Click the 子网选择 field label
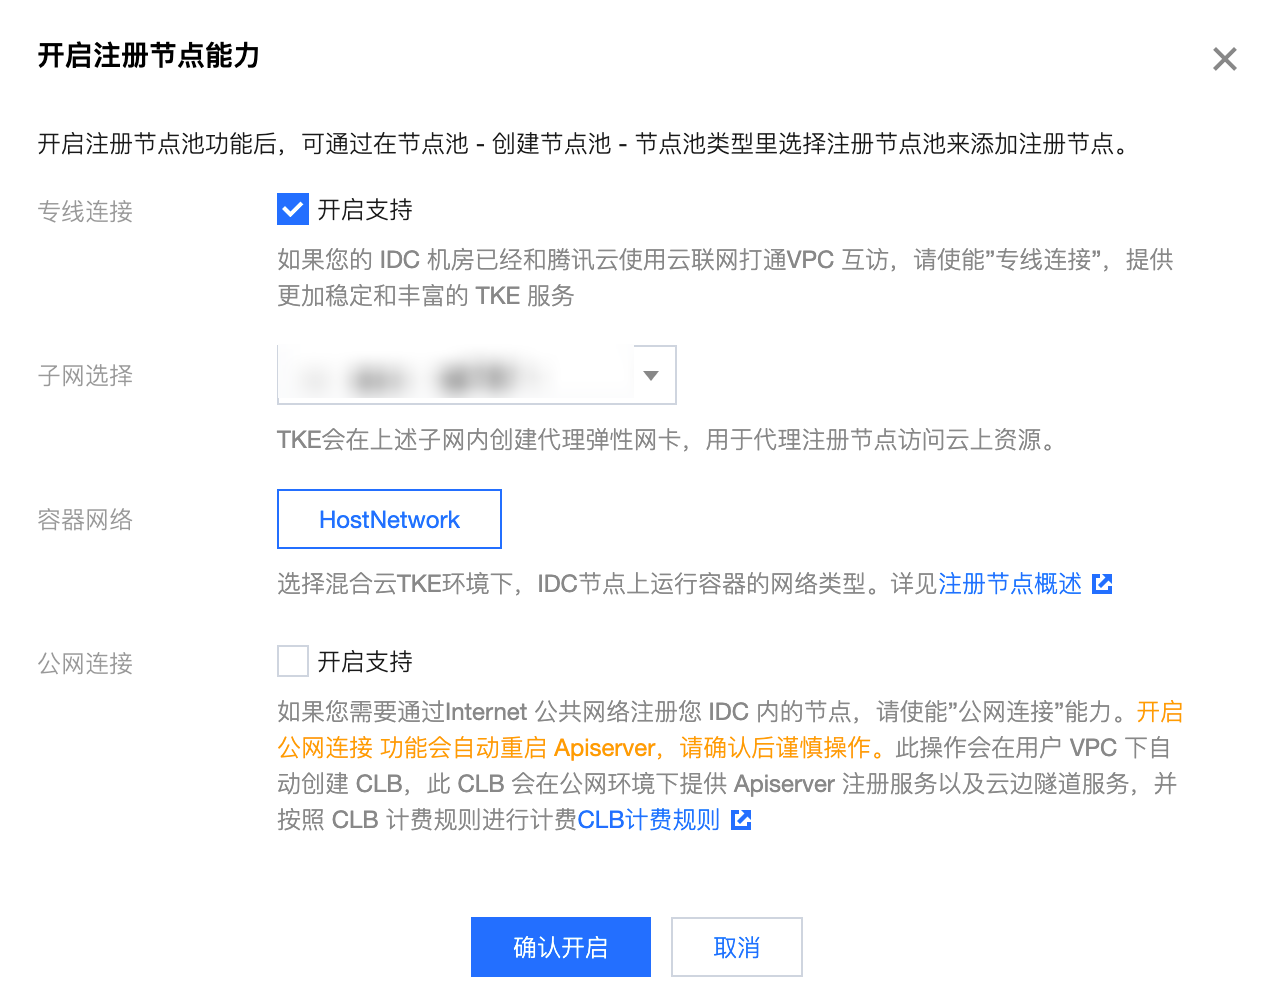The height and width of the screenshot is (1007, 1265). tap(85, 376)
